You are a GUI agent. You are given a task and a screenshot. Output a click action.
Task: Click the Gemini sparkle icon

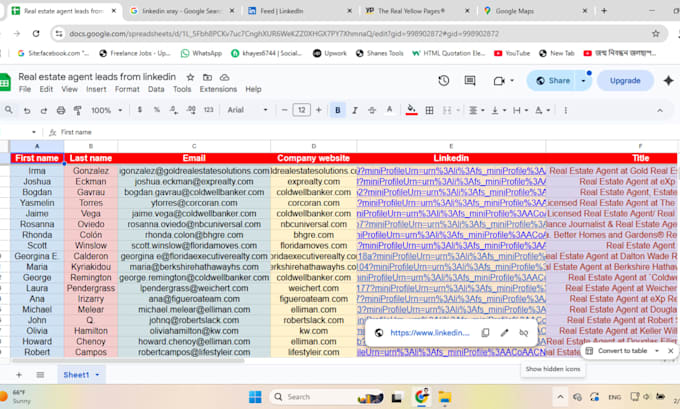(x=668, y=81)
